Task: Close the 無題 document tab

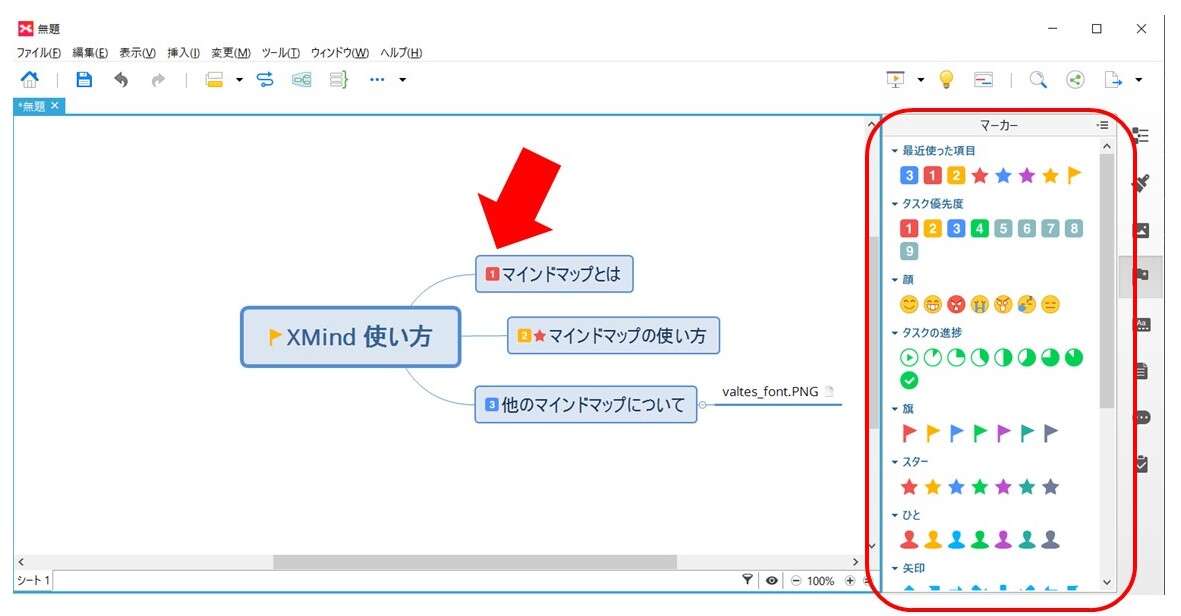Action: pos(55,106)
